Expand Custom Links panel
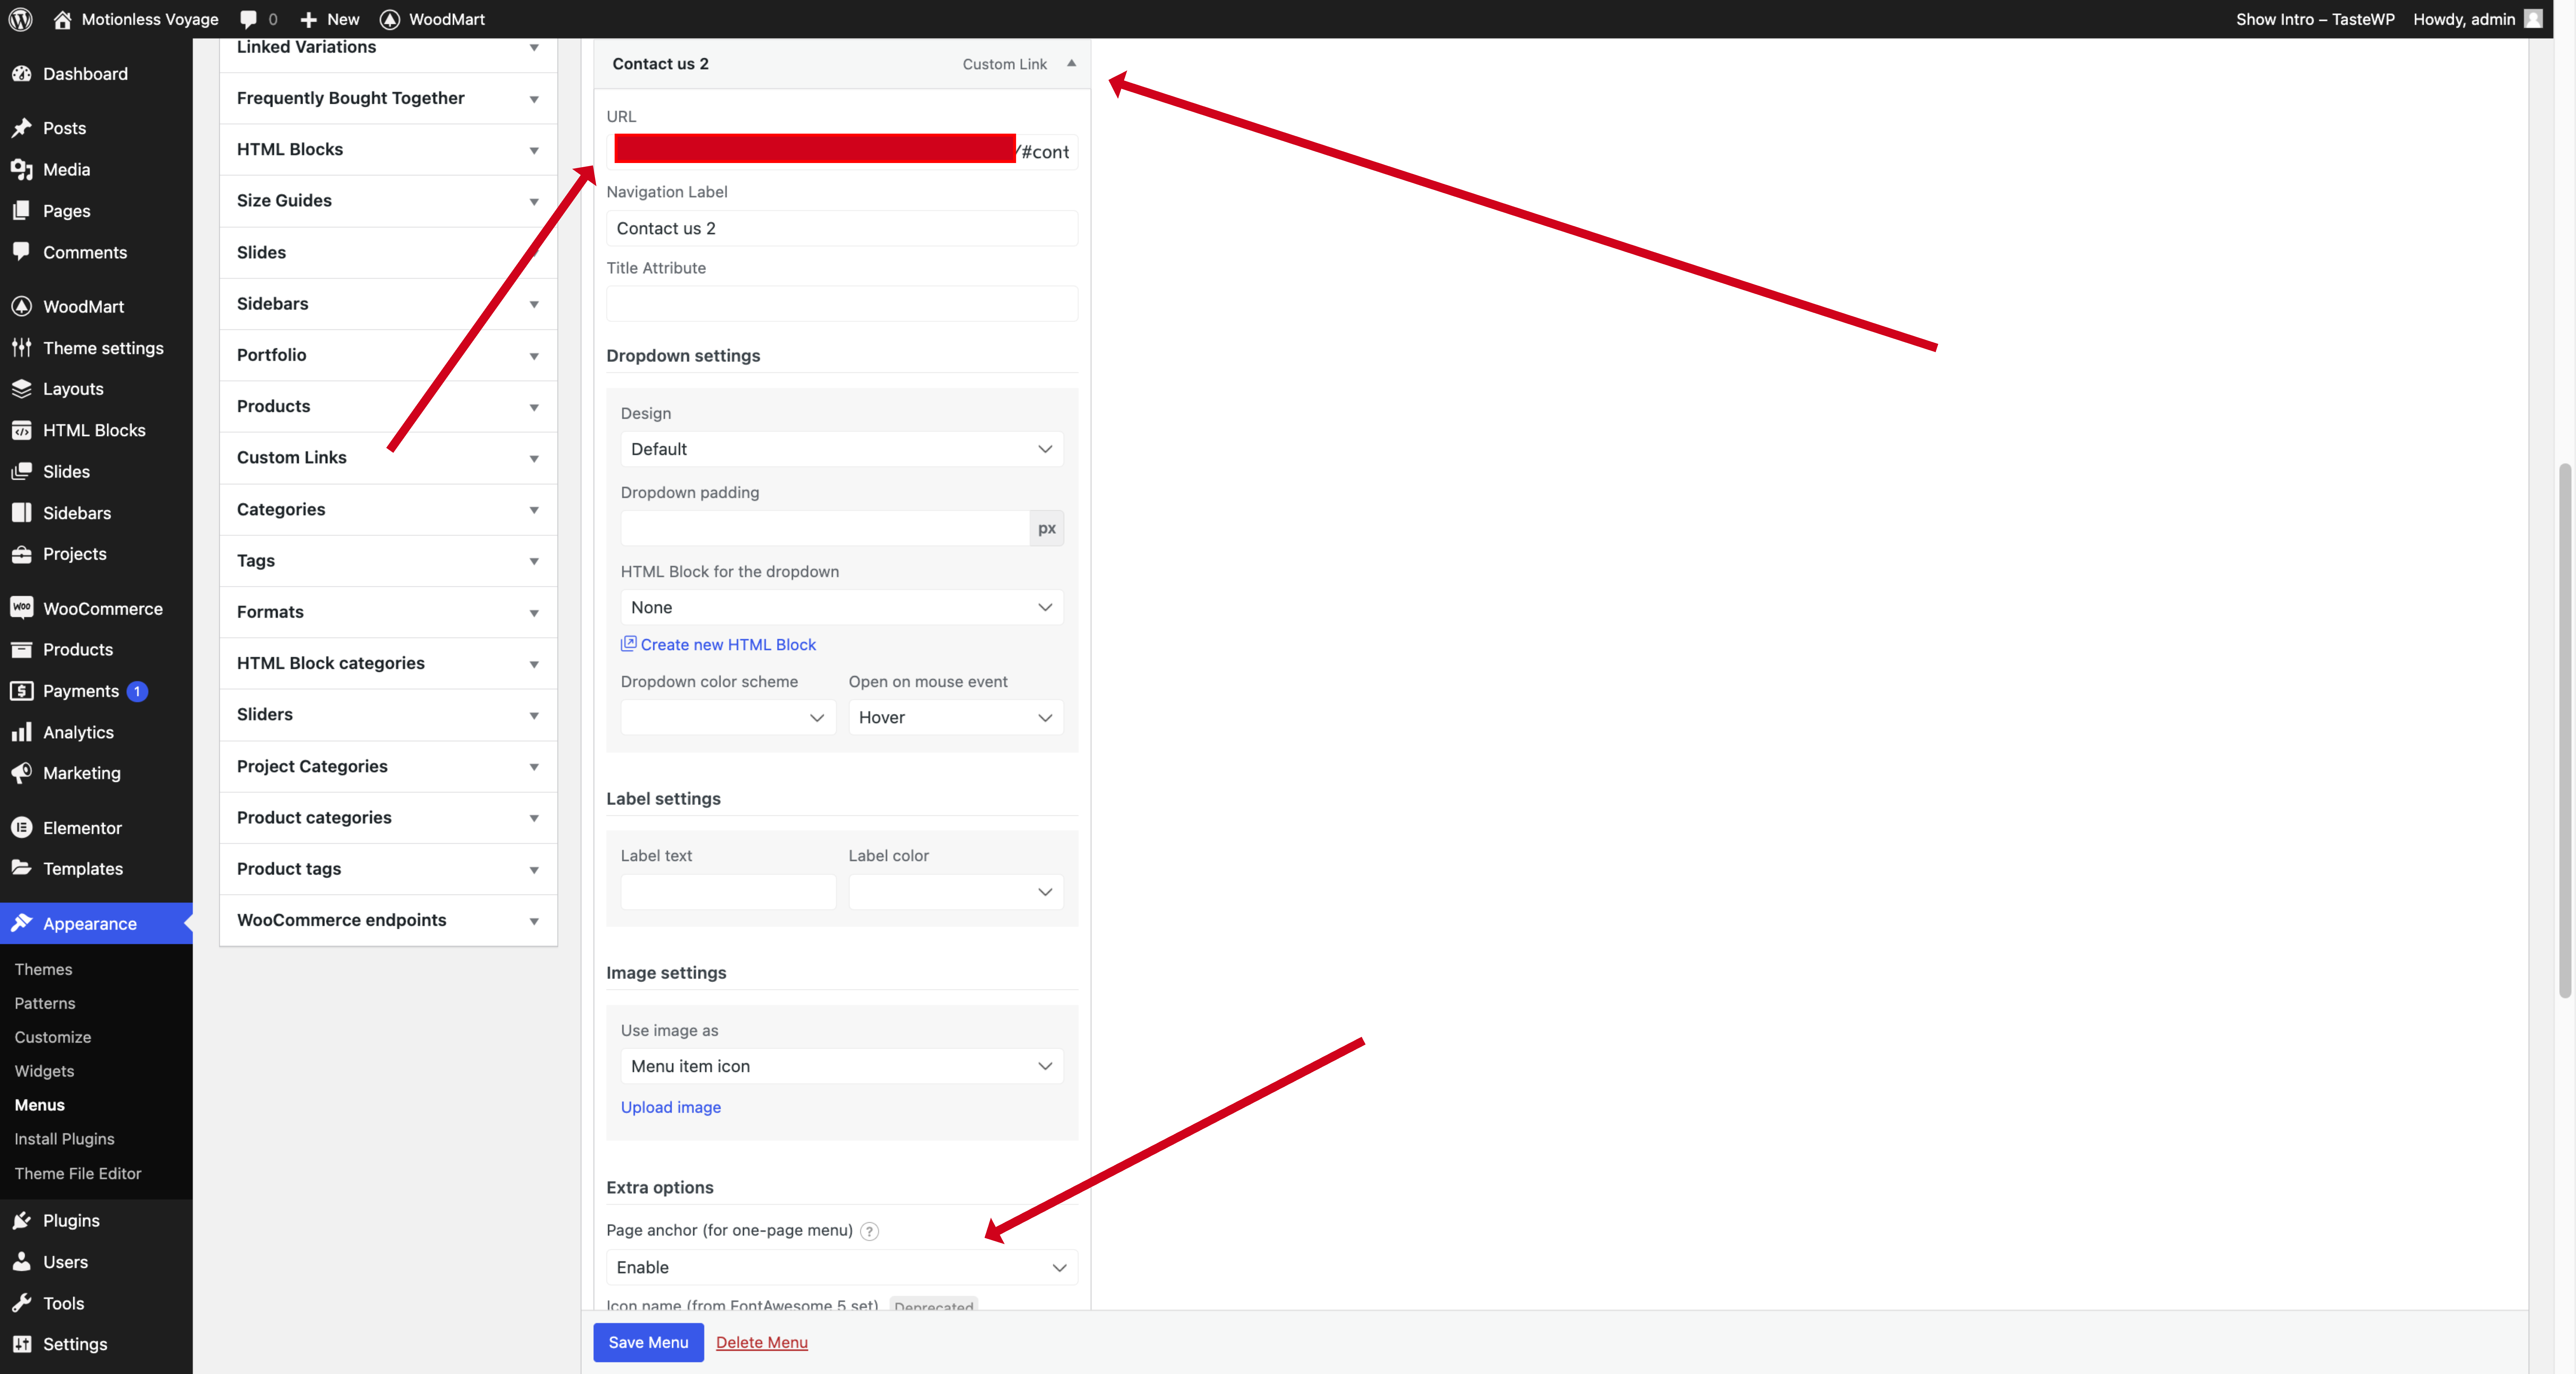Viewport: 2576px width, 1374px height. pyautogui.click(x=388, y=458)
